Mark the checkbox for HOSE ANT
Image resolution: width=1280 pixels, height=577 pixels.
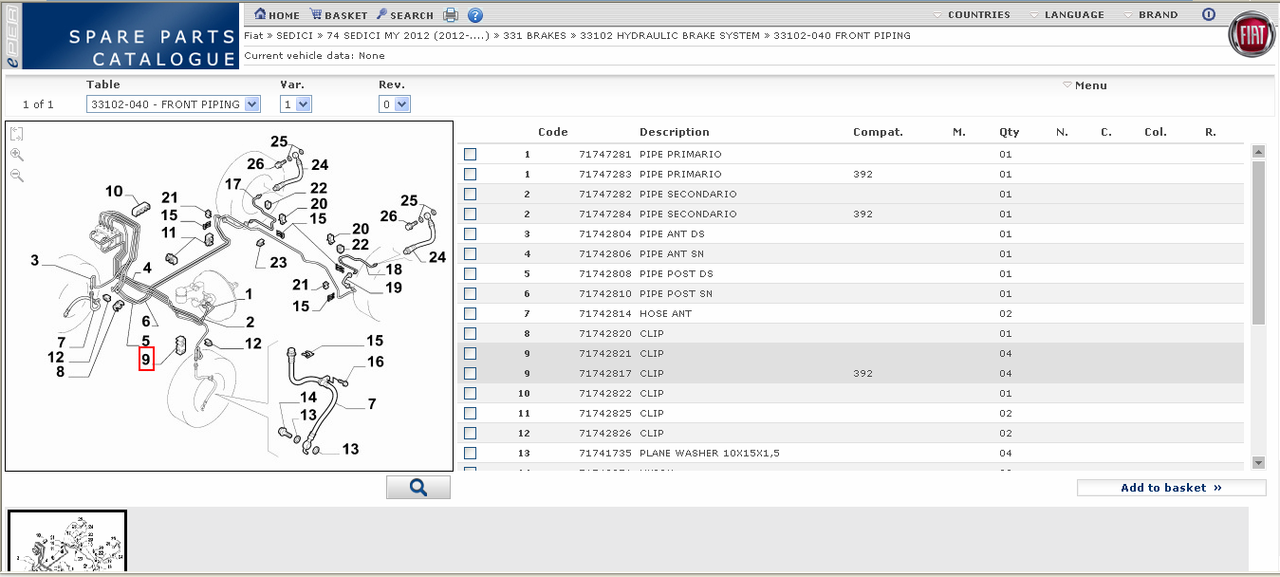(470, 314)
